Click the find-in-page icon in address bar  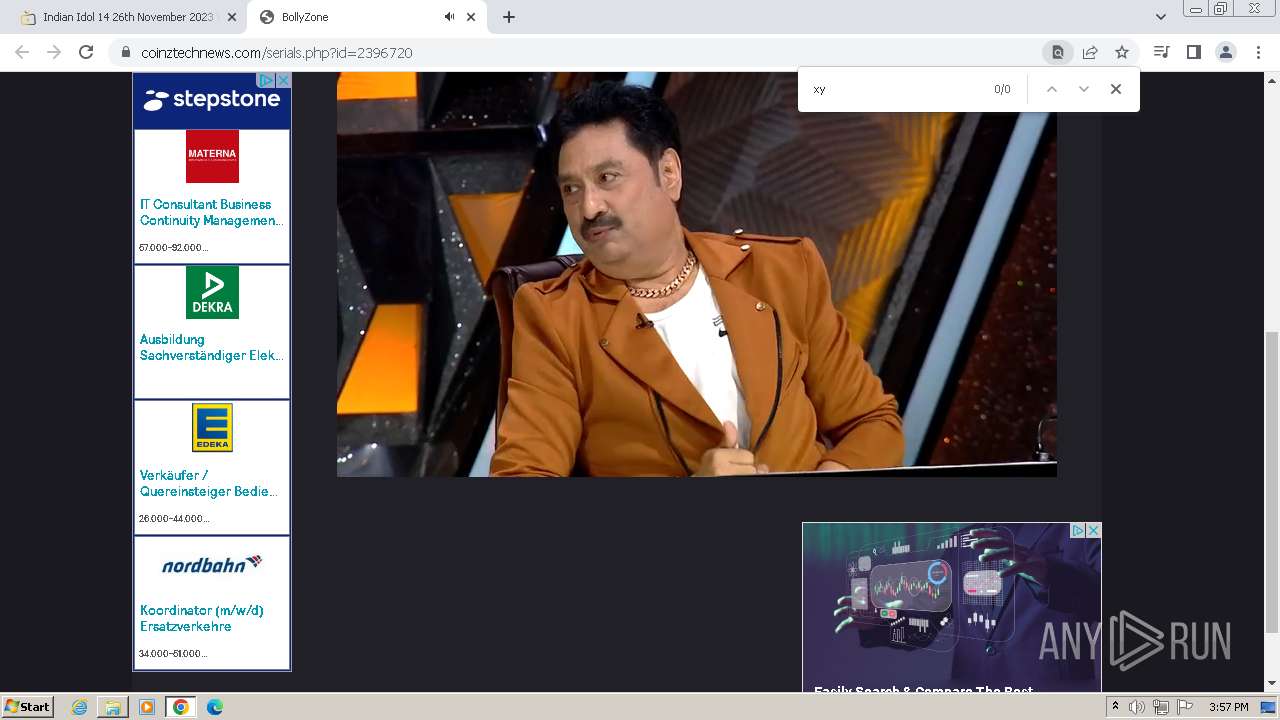1057,53
